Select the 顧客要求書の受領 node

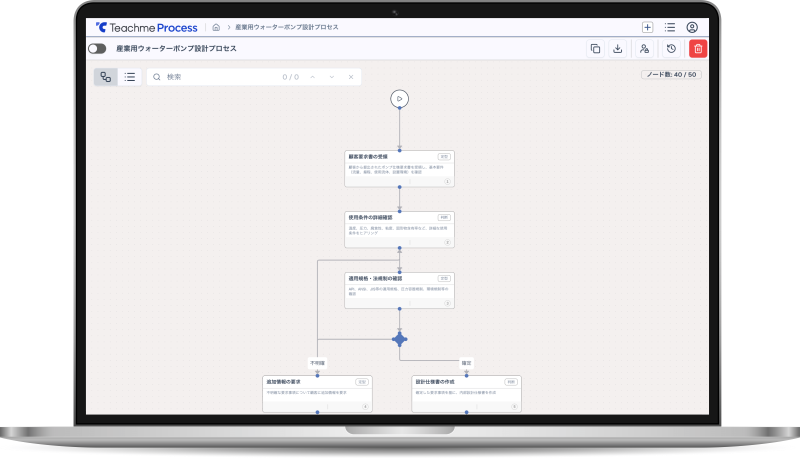click(399, 168)
